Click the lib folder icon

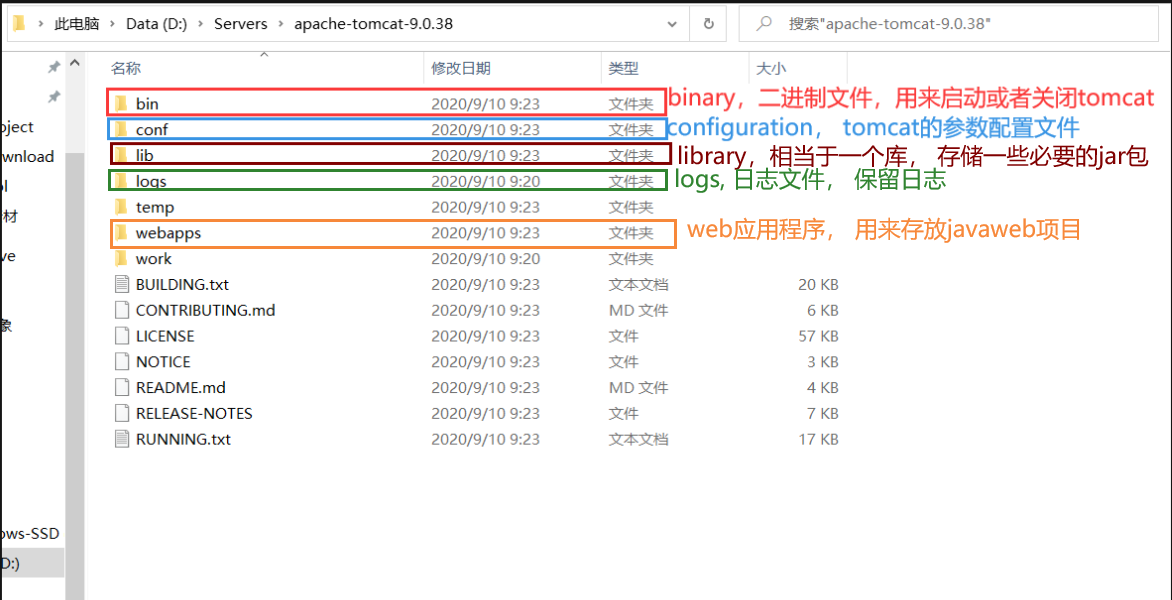122,155
